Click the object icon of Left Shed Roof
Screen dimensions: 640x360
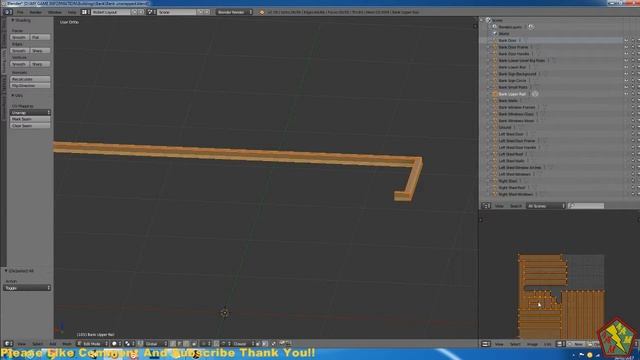click(x=494, y=154)
